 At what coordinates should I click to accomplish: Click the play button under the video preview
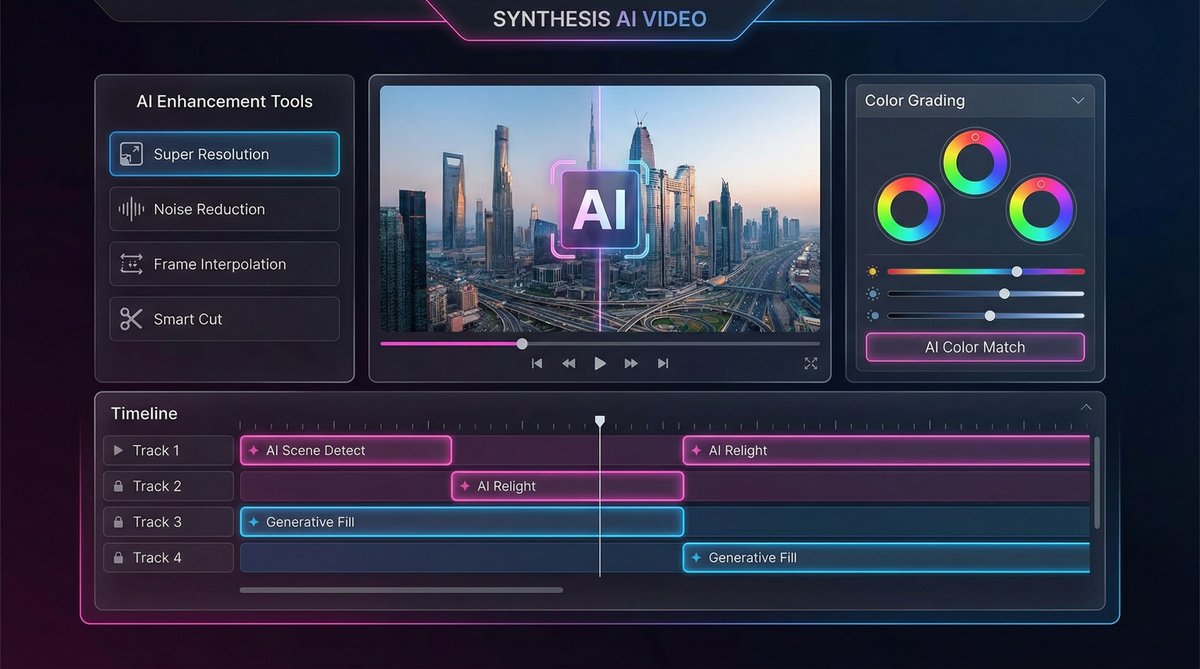coord(600,364)
